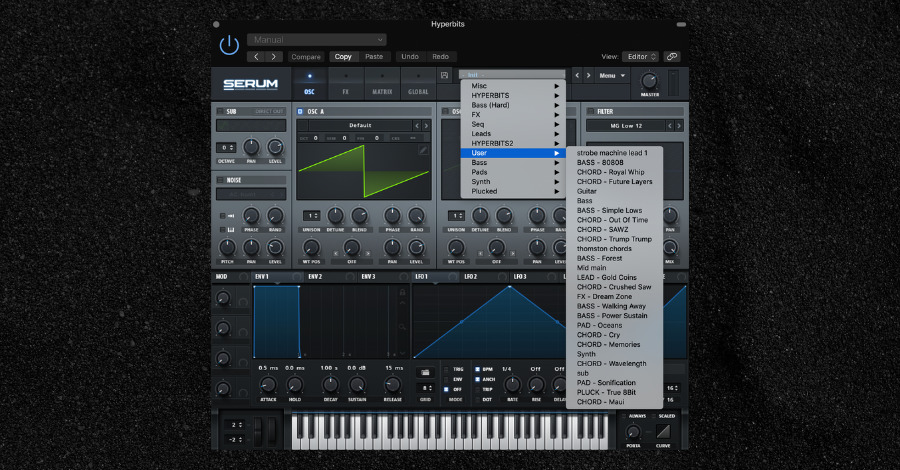Open the GLOBAL tab
The height and width of the screenshot is (470, 900).
coord(418,83)
